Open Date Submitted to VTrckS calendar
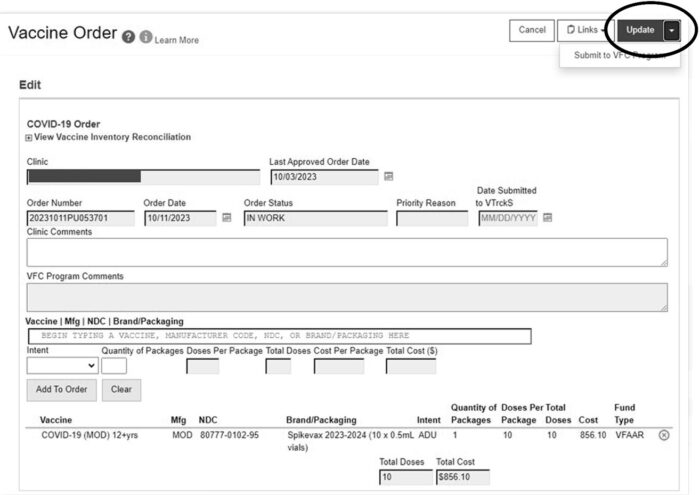This screenshot has width=700, height=495. [x=548, y=217]
